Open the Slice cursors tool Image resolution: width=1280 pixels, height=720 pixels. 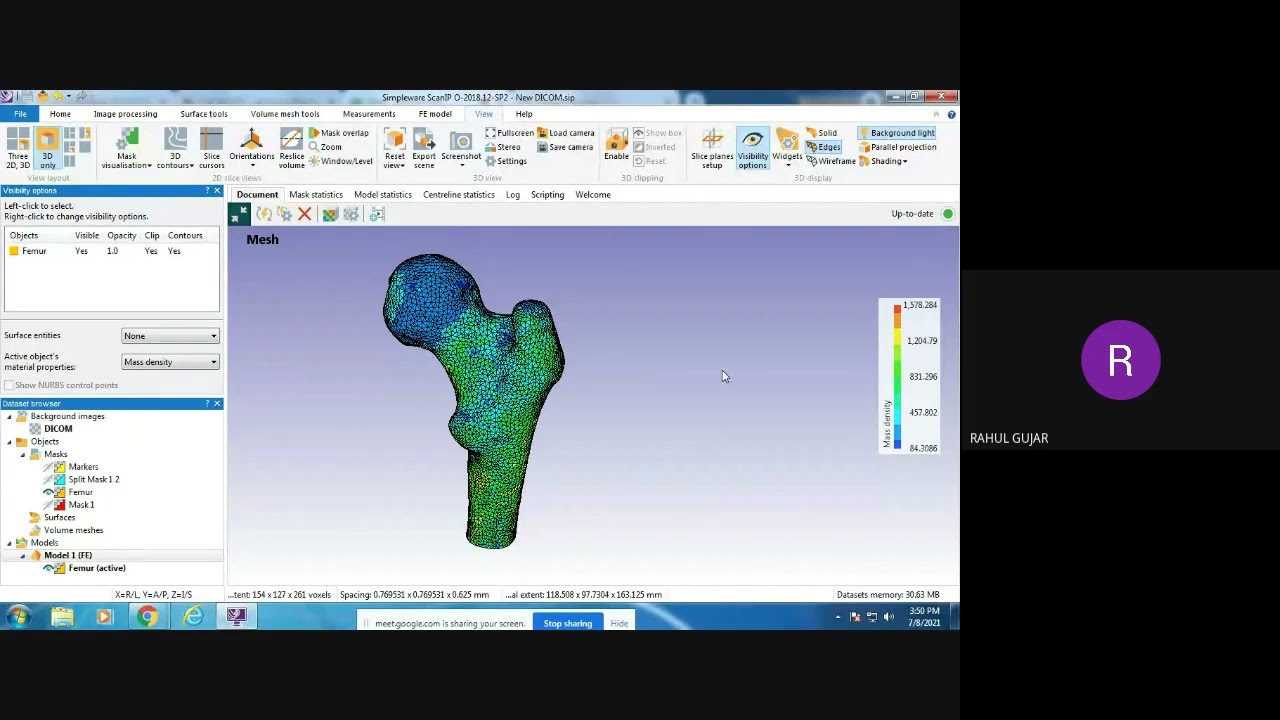coord(211,147)
